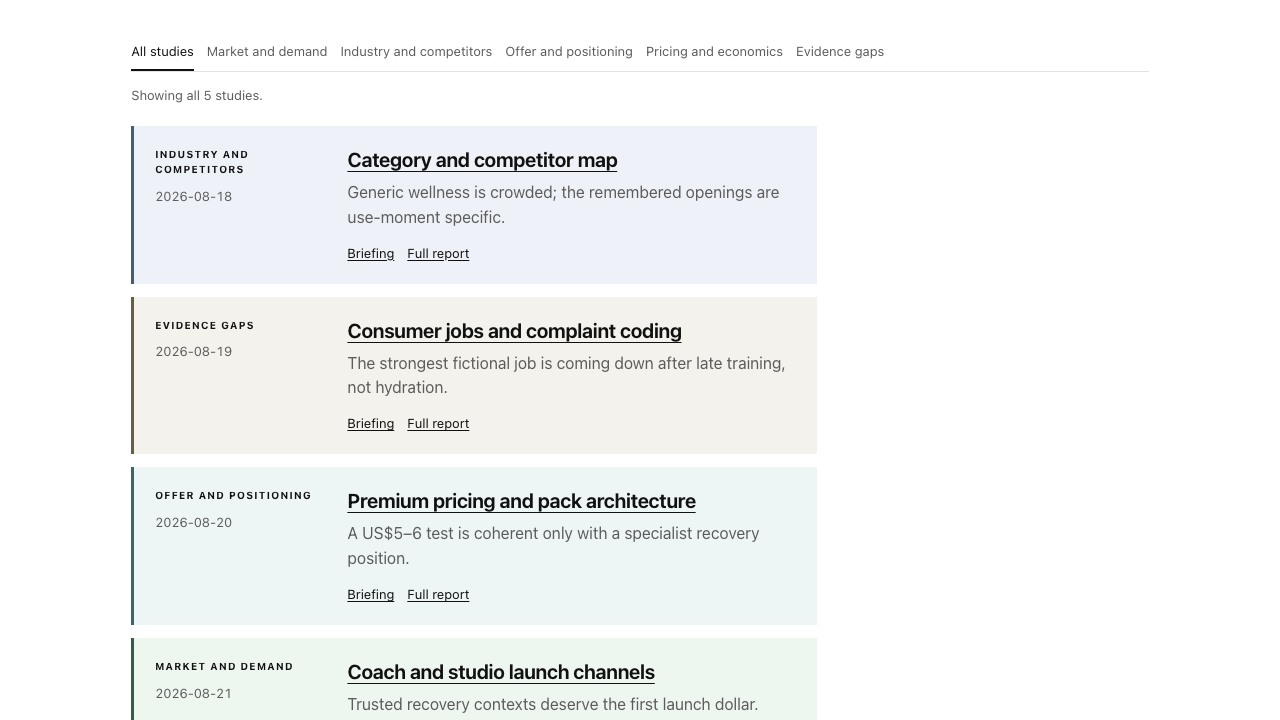The width and height of the screenshot is (1280, 720).
Task: Click the date 2026-08-19
Action: 194,352
